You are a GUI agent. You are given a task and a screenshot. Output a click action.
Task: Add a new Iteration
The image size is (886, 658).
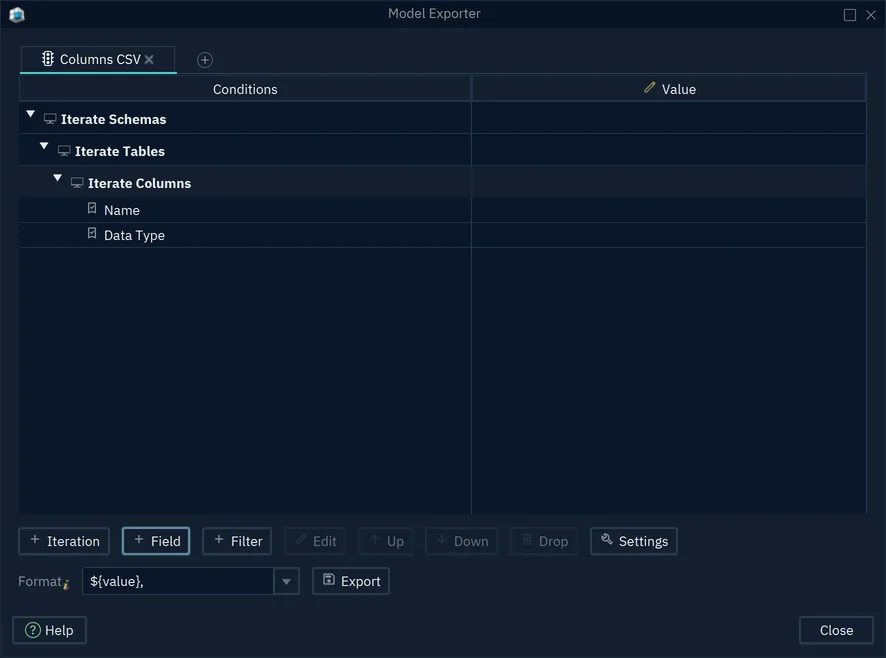(x=64, y=541)
